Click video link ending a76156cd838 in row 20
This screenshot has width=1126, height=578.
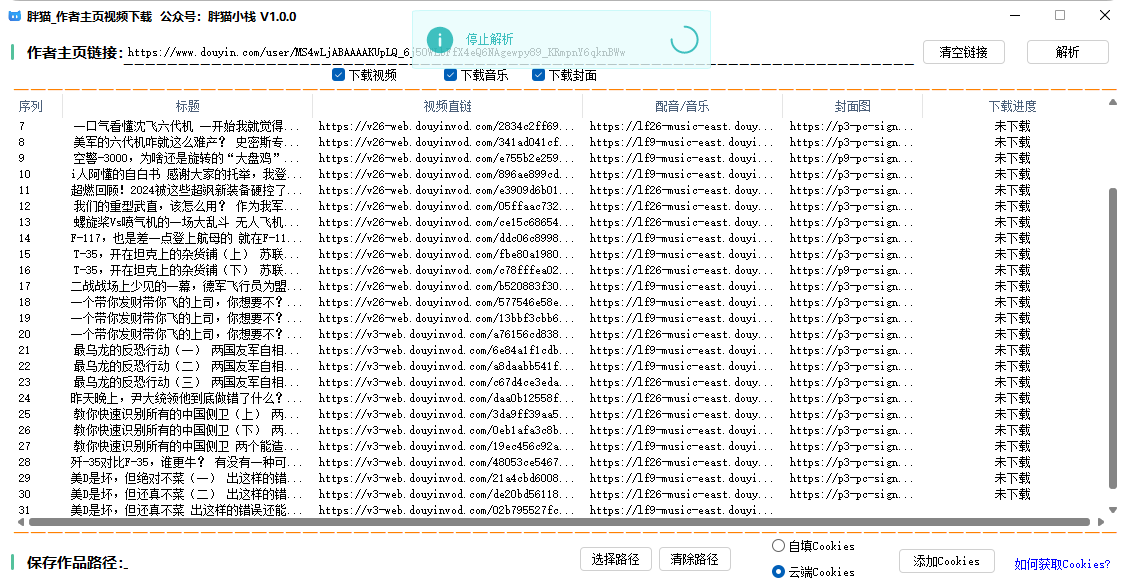click(446, 334)
